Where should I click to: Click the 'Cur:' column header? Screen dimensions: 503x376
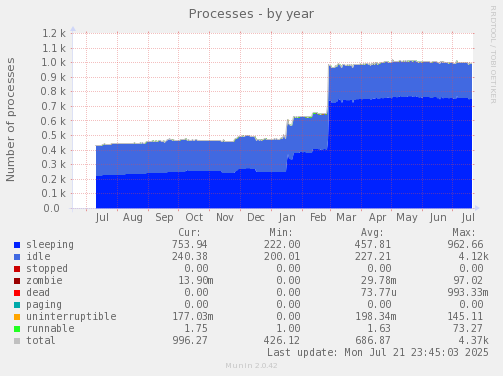pos(189,233)
